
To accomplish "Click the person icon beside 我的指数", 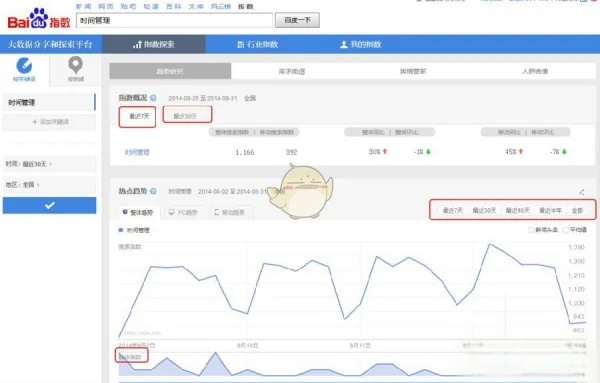I will [344, 44].
